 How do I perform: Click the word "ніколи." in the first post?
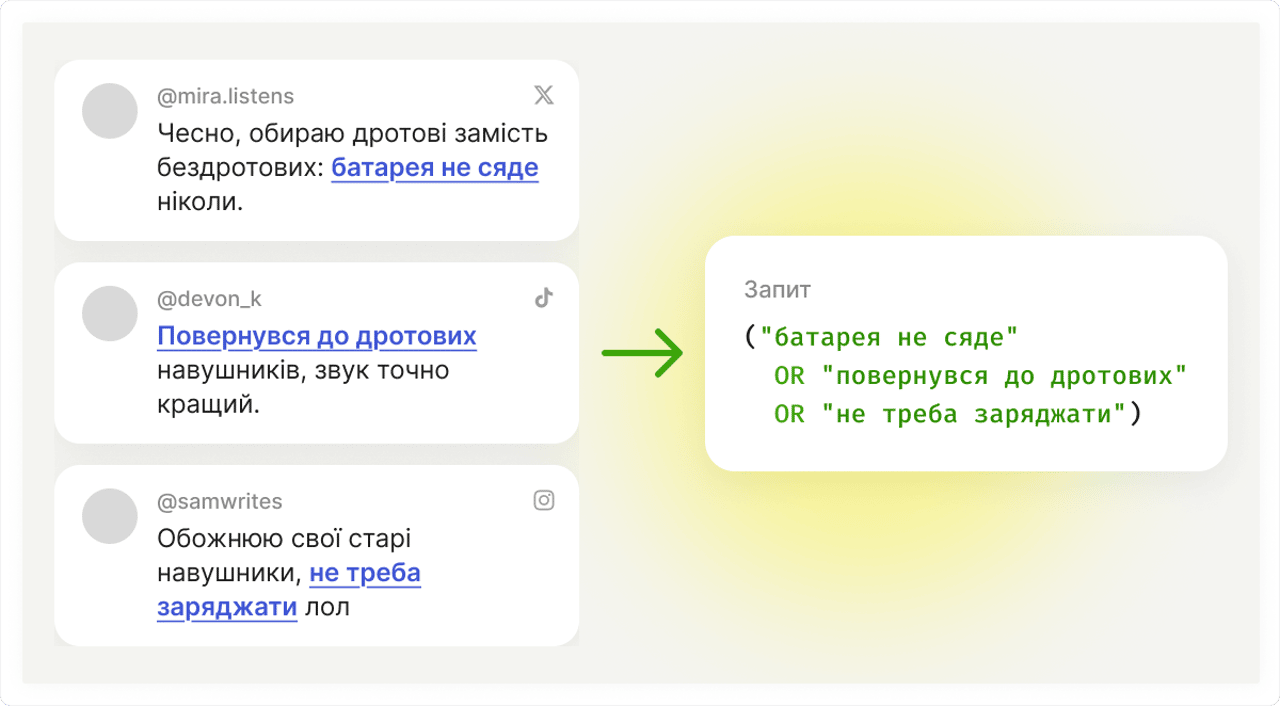coord(201,202)
